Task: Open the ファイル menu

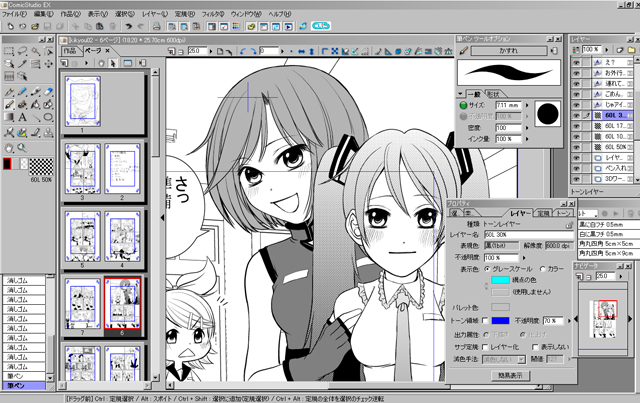Action: [14, 14]
